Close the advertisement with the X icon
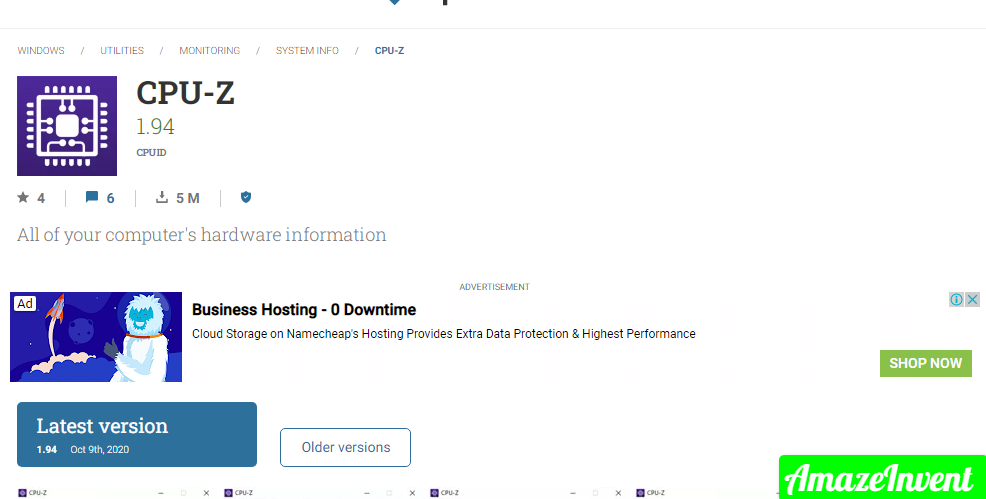Image resolution: width=986 pixels, height=499 pixels. tap(972, 299)
